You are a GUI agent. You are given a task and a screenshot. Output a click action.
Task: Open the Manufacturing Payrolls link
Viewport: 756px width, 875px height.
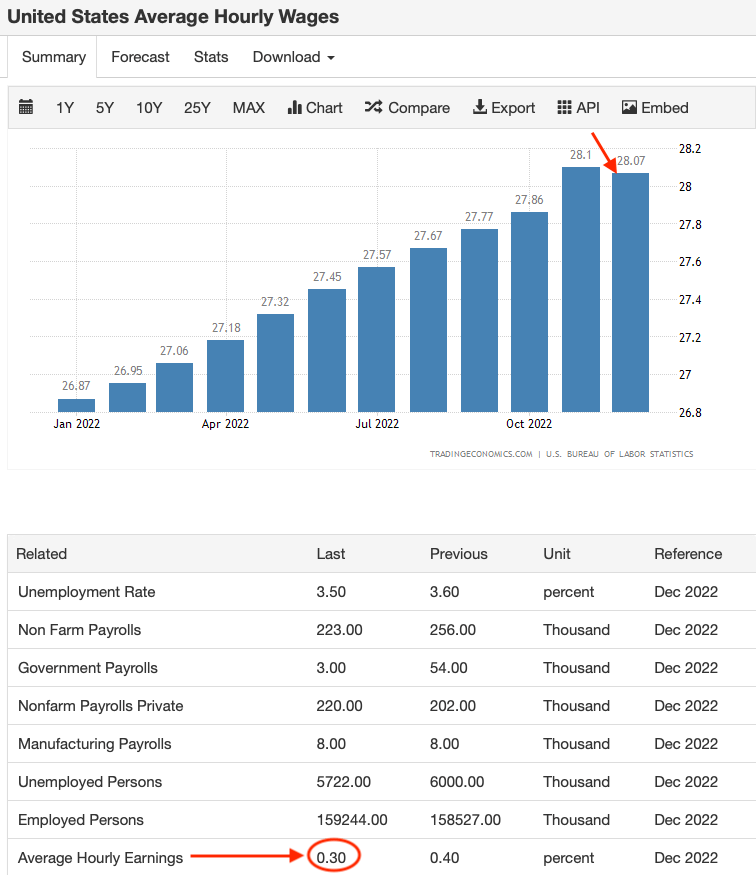pos(95,744)
